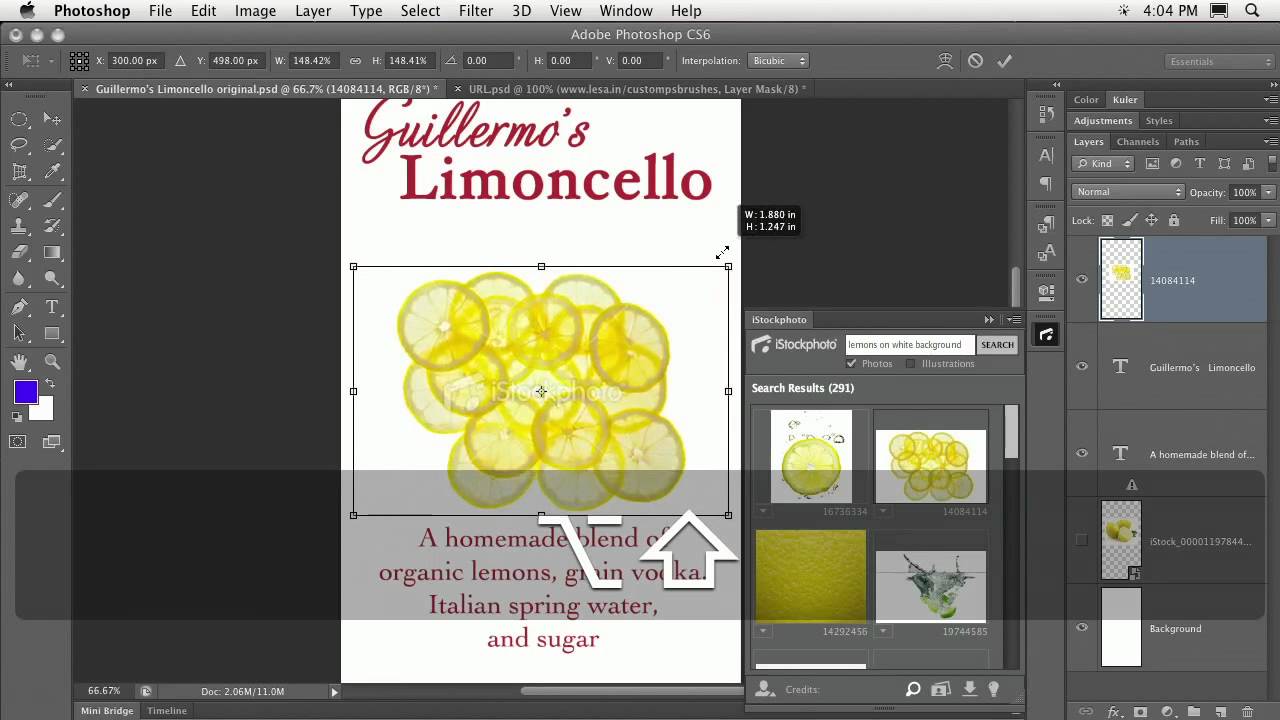Select the Lasso tool

click(x=19, y=146)
